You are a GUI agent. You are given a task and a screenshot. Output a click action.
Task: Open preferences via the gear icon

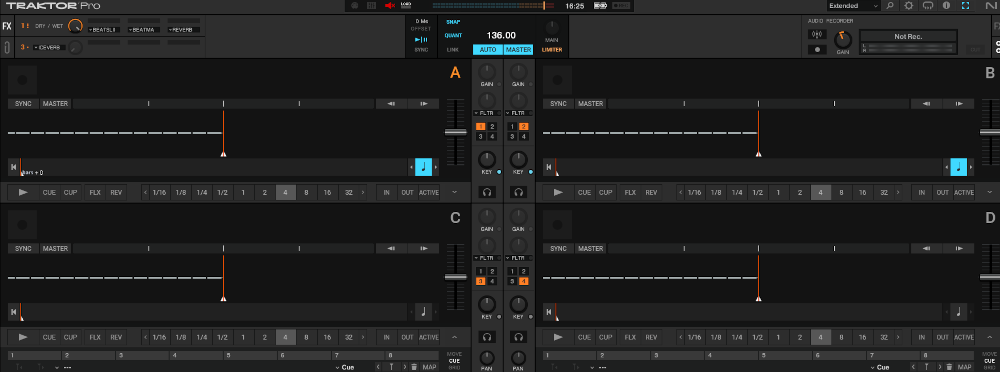[x=908, y=6]
